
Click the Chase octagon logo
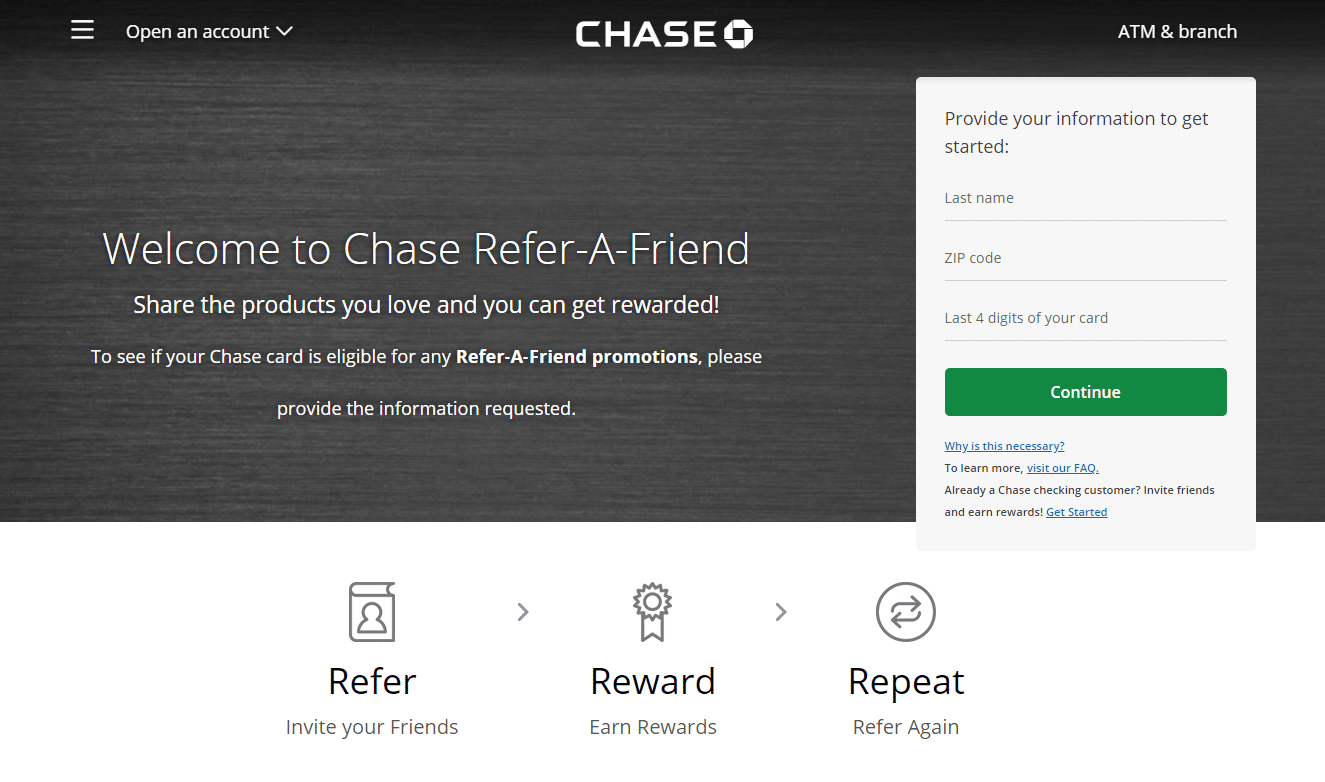pos(739,33)
